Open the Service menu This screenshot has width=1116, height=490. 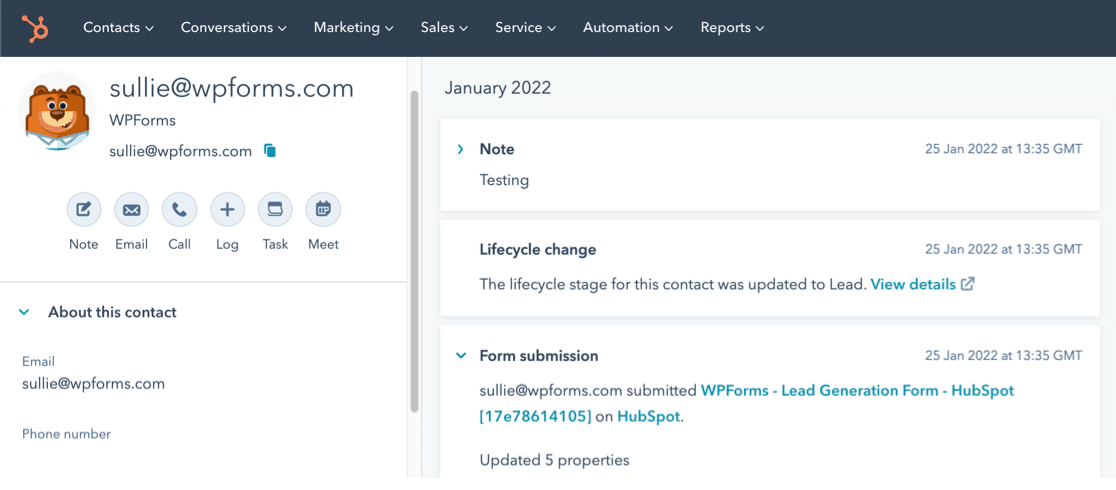(x=525, y=28)
